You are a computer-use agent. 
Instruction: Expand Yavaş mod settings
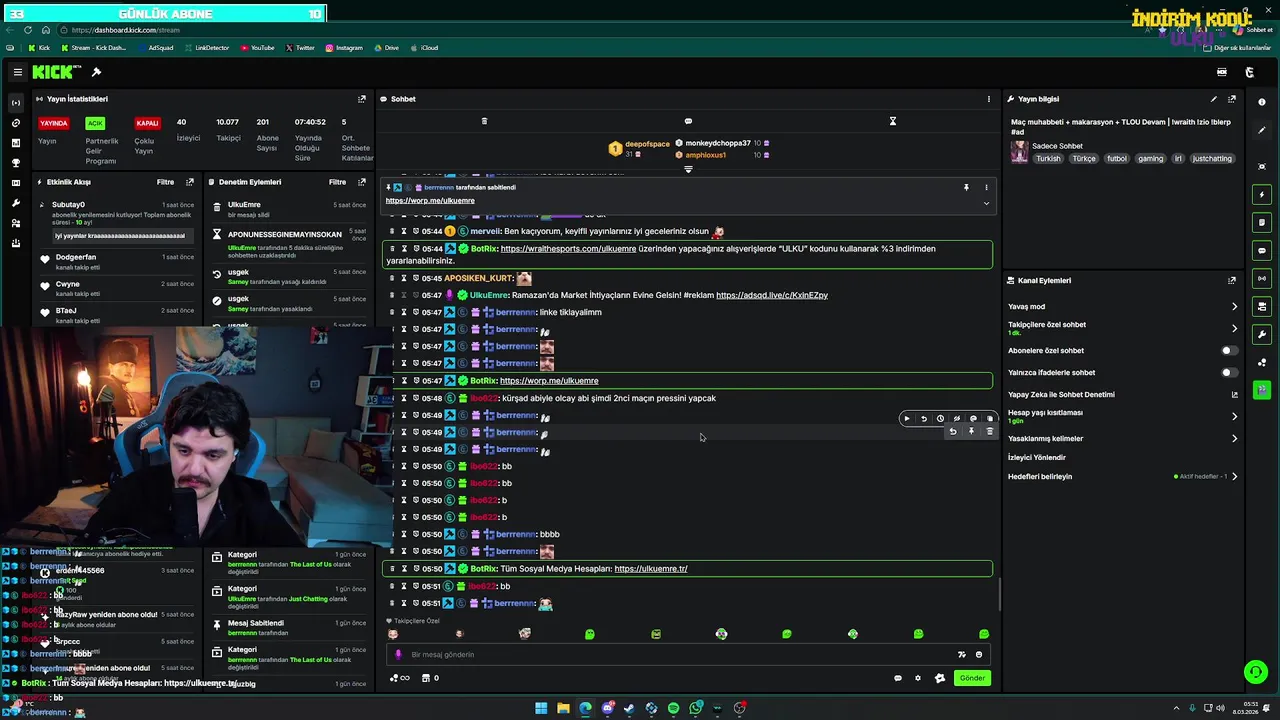coord(1234,307)
